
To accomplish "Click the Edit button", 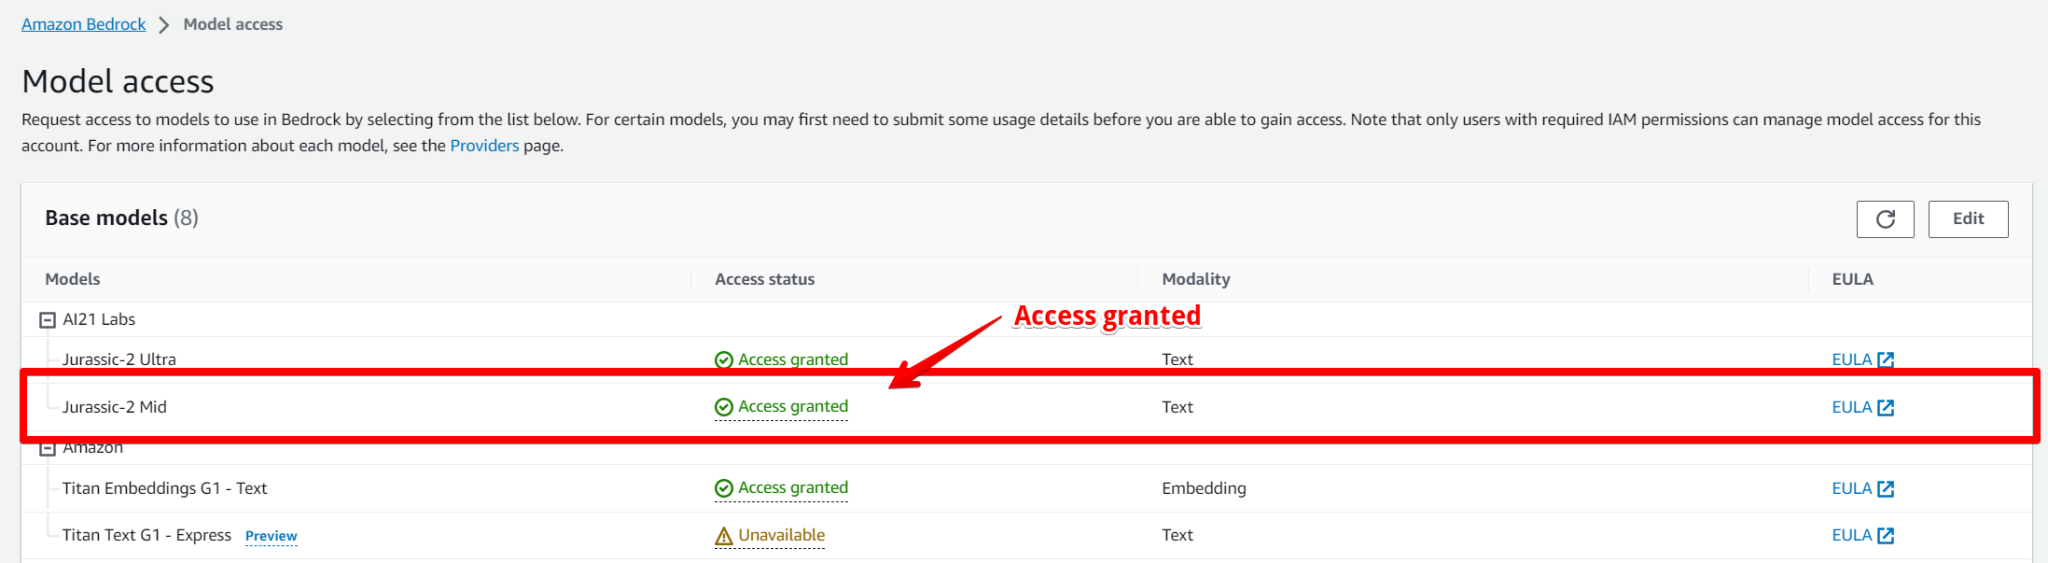I will [1967, 219].
